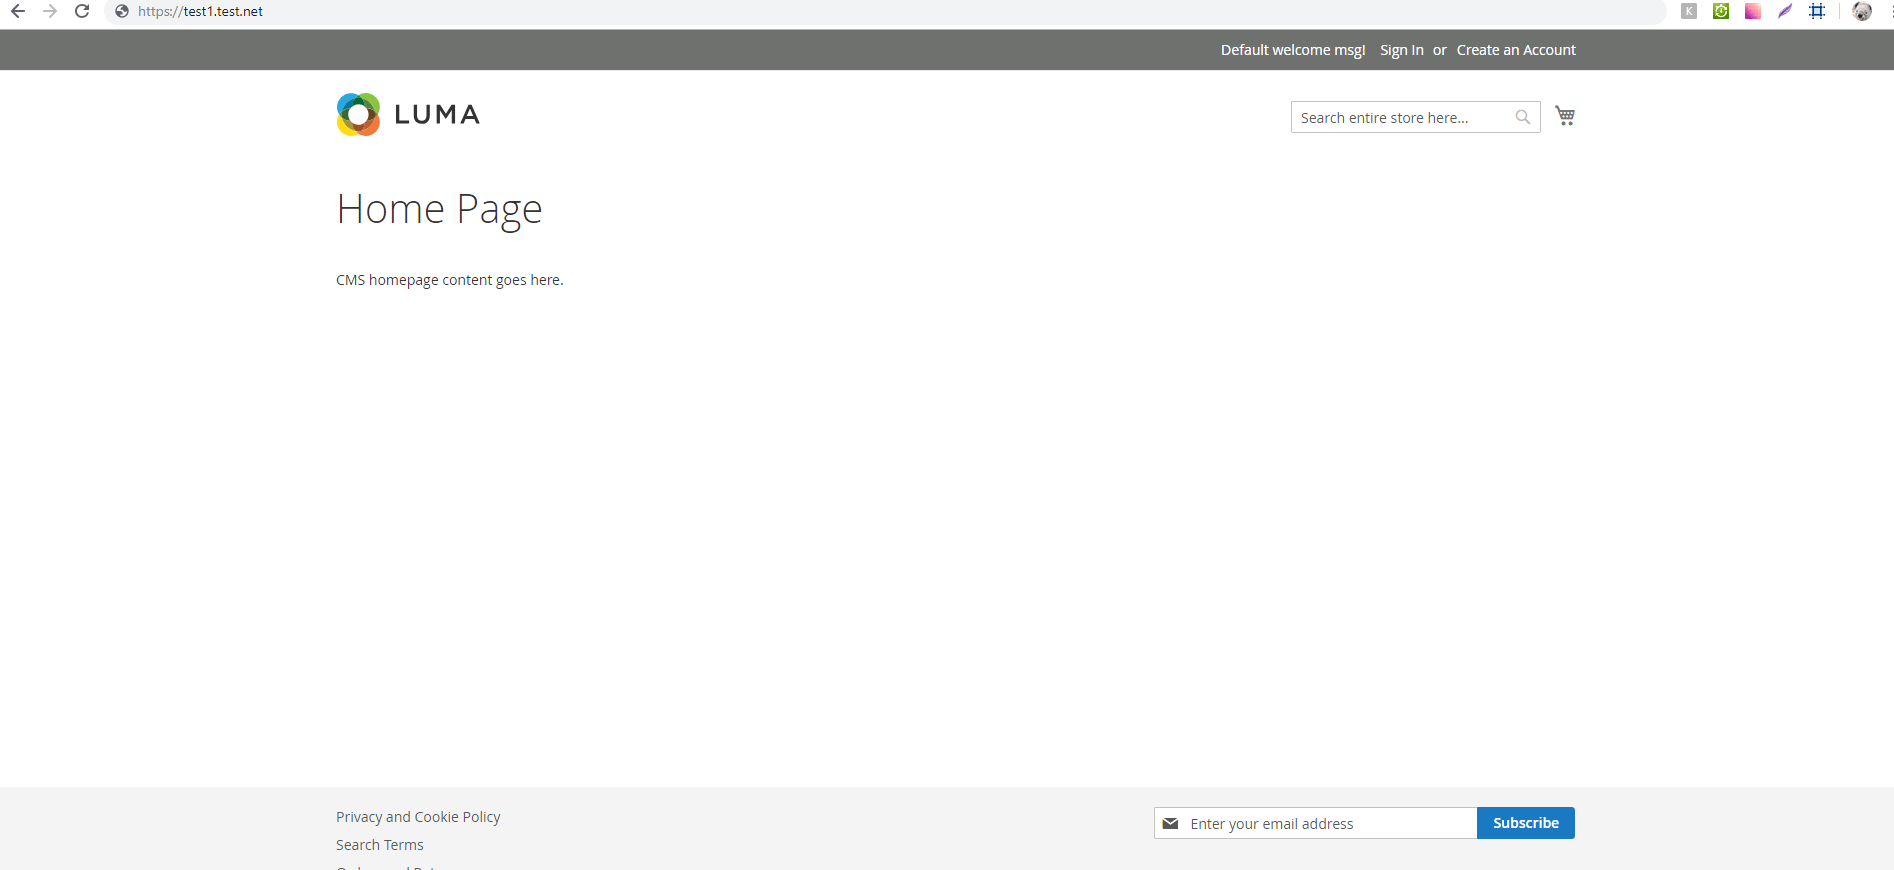This screenshot has width=1894, height=870.
Task: Open the shopping cart
Action: pyautogui.click(x=1565, y=116)
